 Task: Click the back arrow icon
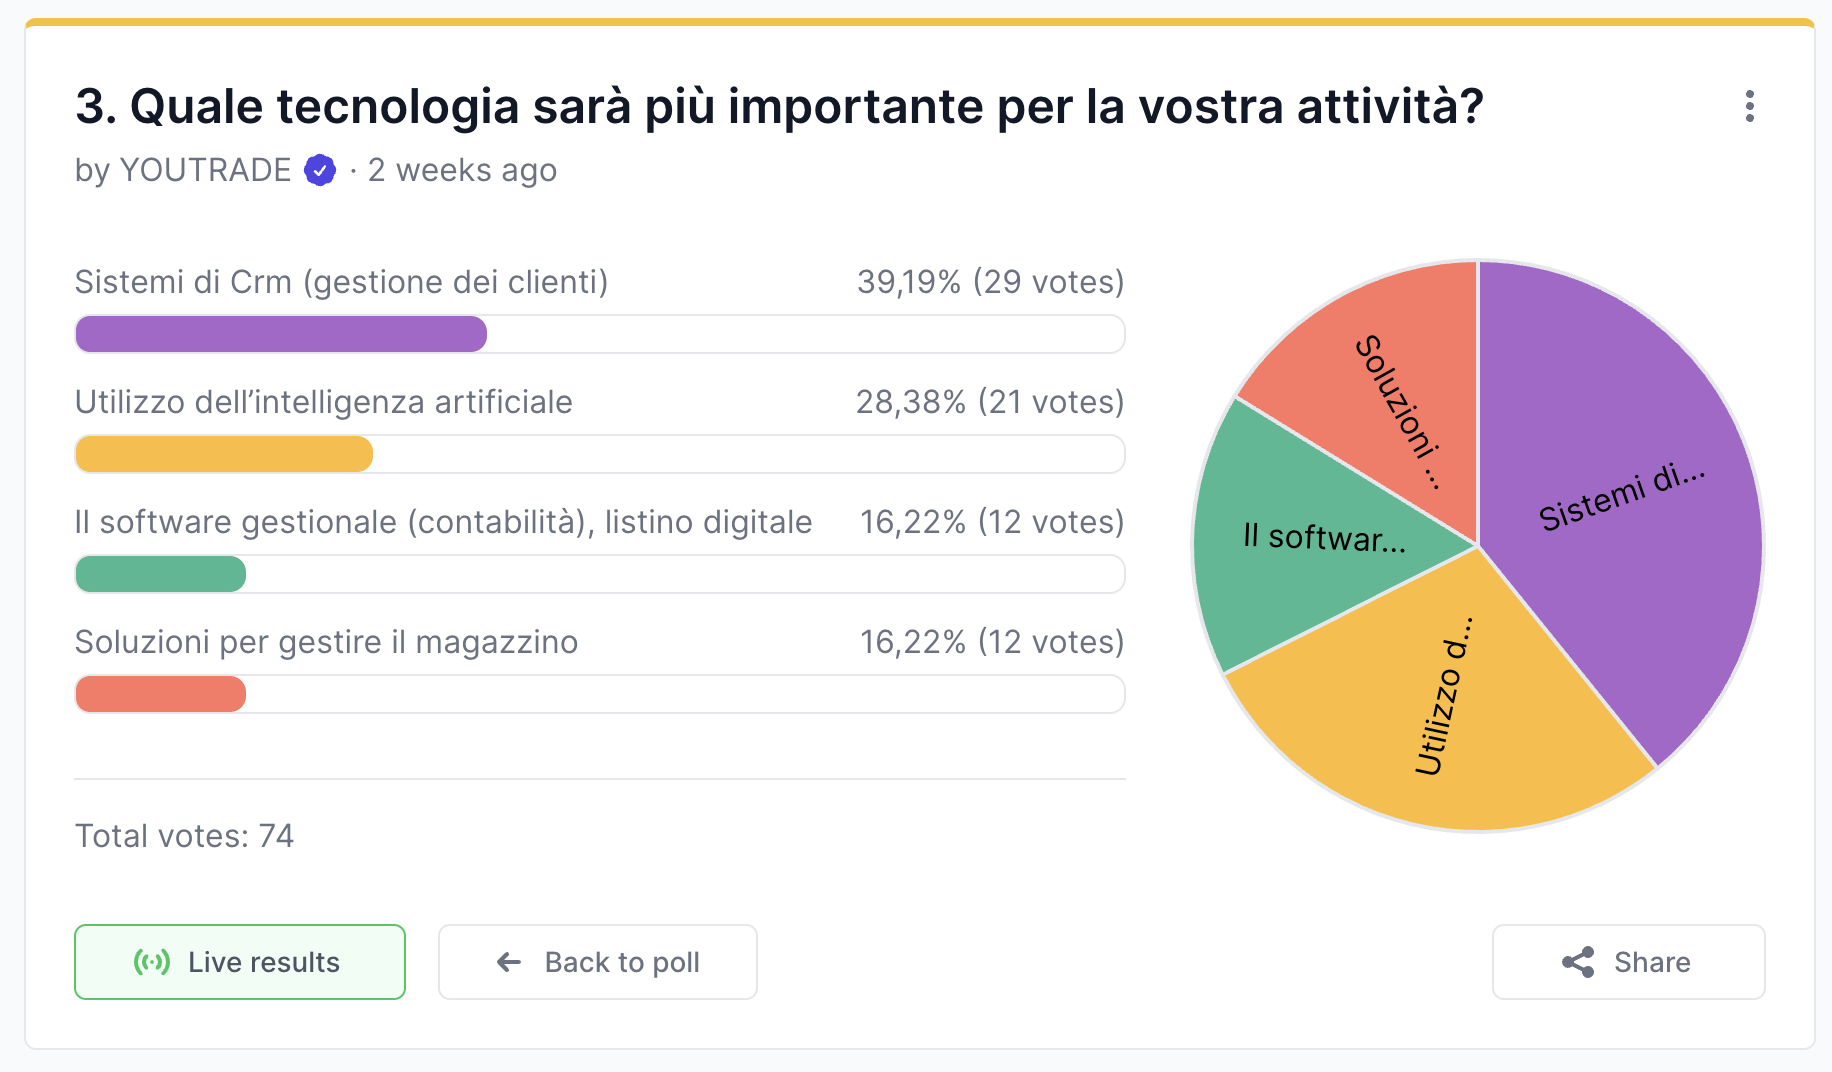509,962
